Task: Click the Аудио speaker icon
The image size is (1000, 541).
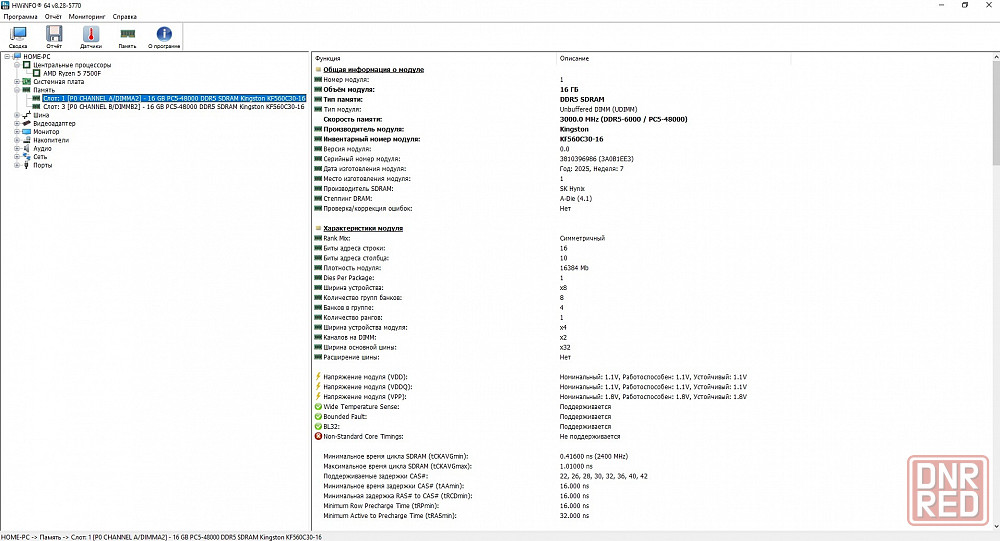Action: (x=27, y=148)
